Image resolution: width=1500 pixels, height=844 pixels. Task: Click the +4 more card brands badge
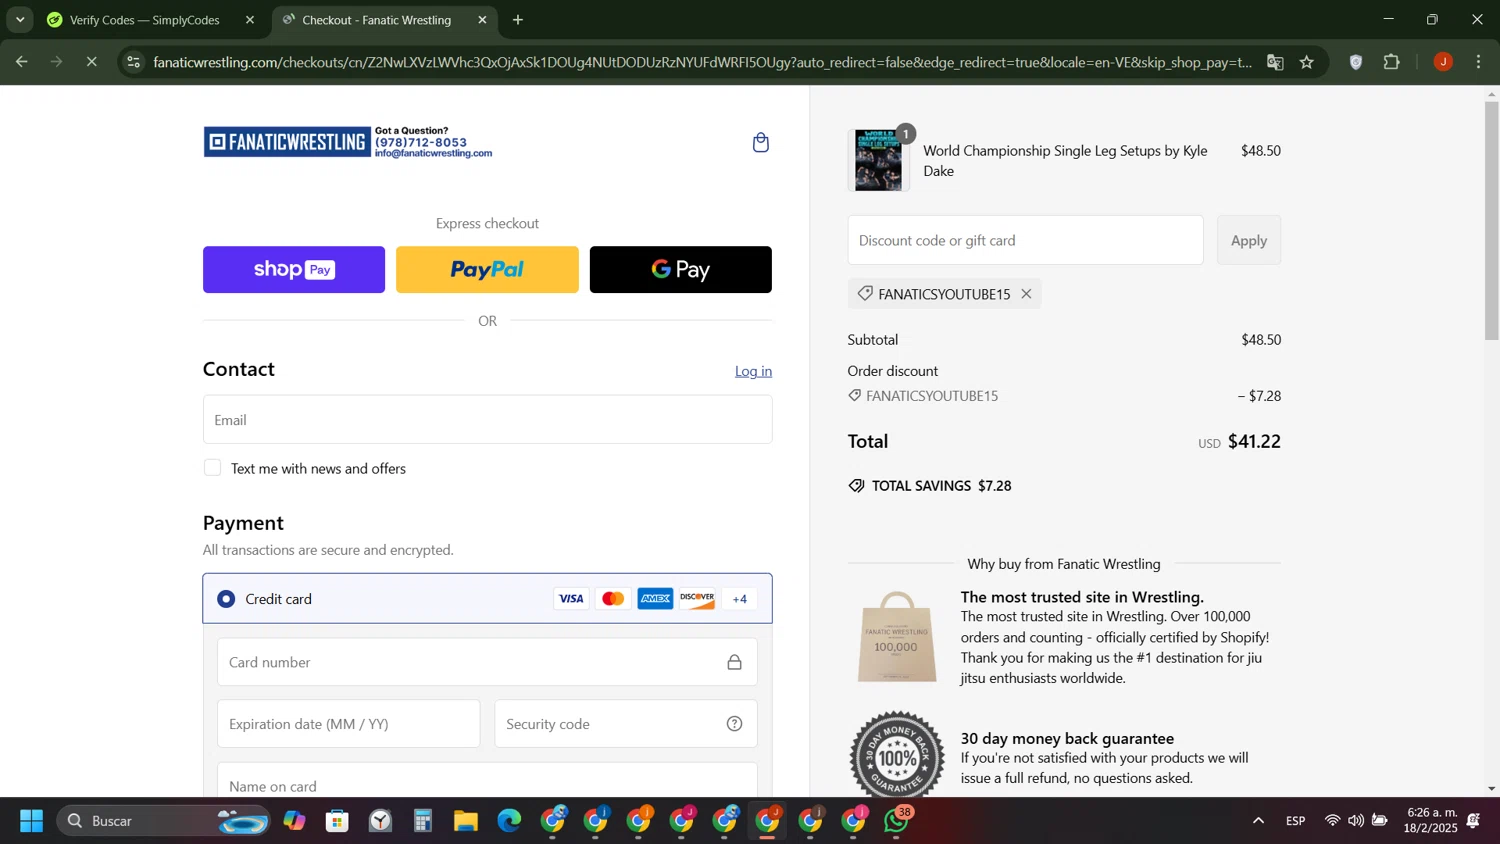740,599
